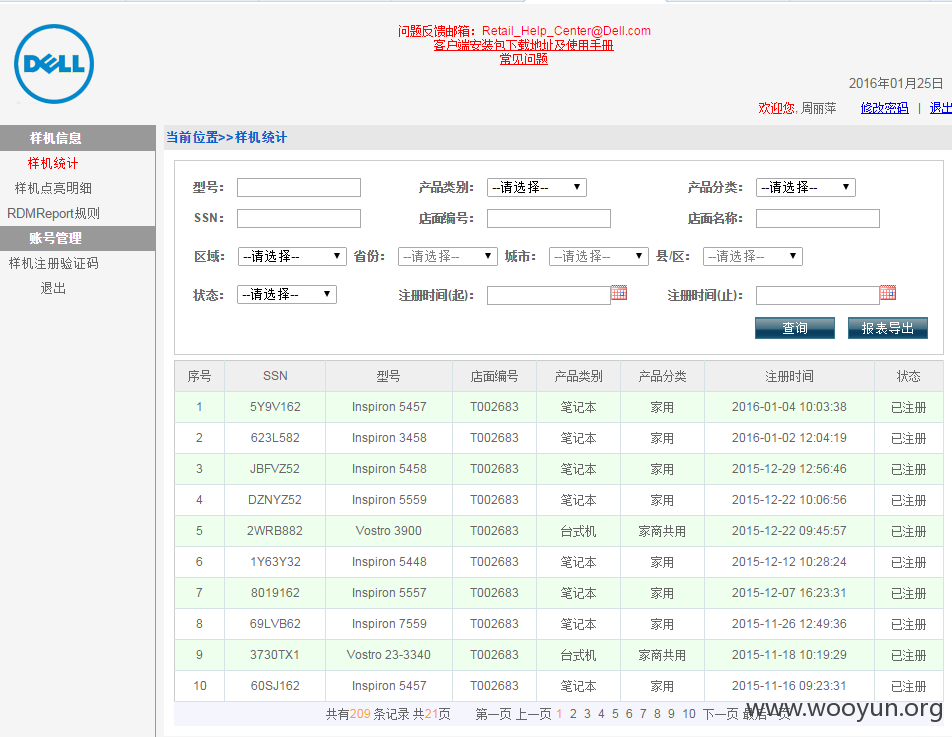Click 第一页 pagination link
Viewport: 952px width, 737px height.
tap(493, 714)
